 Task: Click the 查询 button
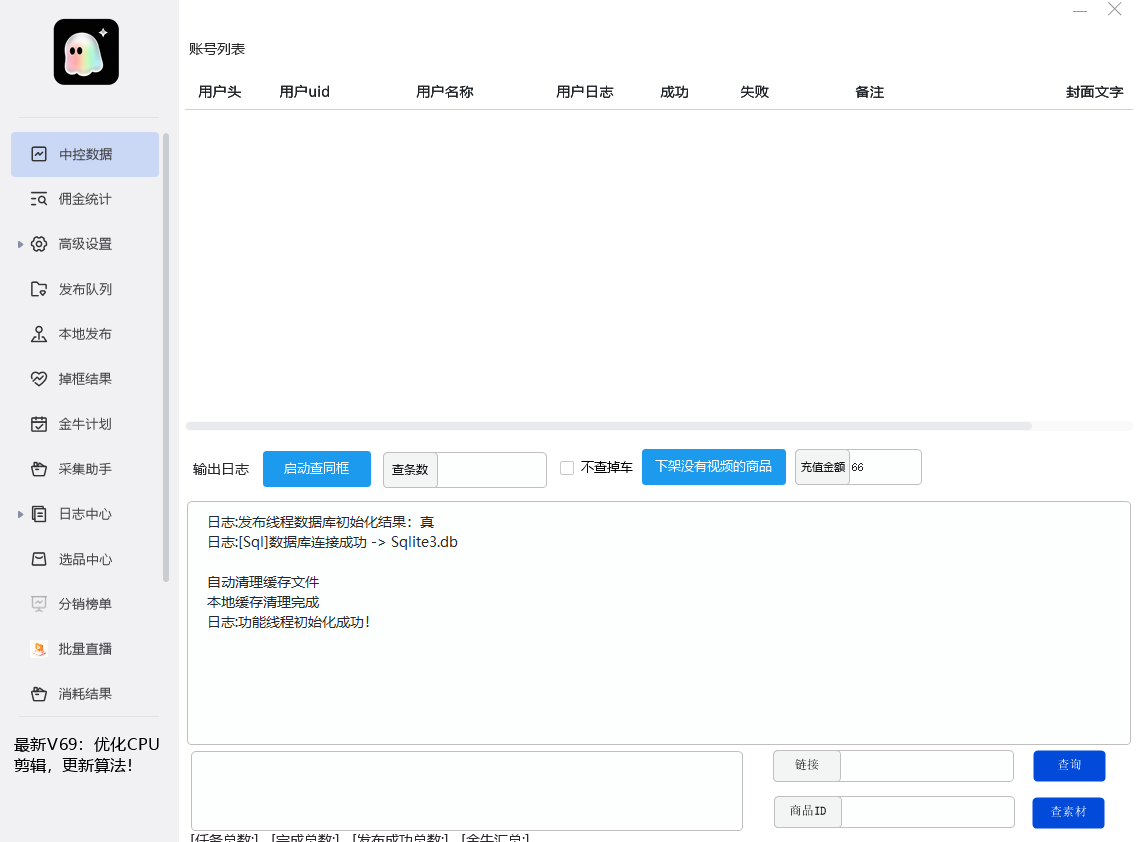[x=1069, y=765]
